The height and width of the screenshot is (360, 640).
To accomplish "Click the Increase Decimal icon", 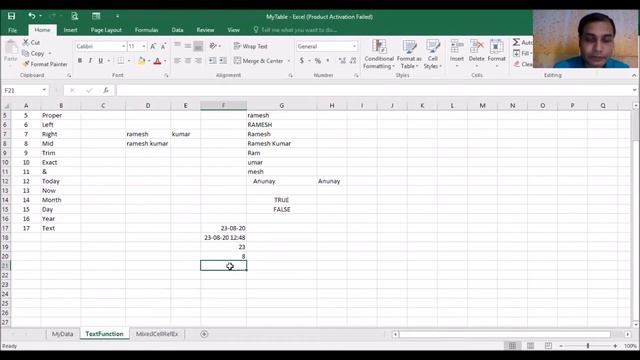I will click(x=342, y=61).
